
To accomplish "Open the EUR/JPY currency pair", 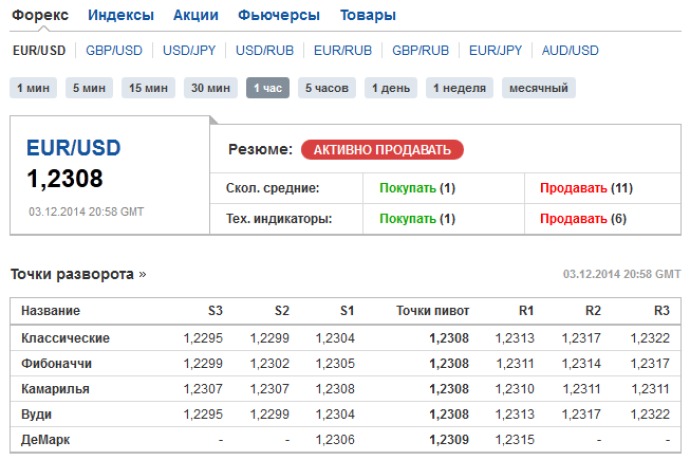I will coord(495,51).
